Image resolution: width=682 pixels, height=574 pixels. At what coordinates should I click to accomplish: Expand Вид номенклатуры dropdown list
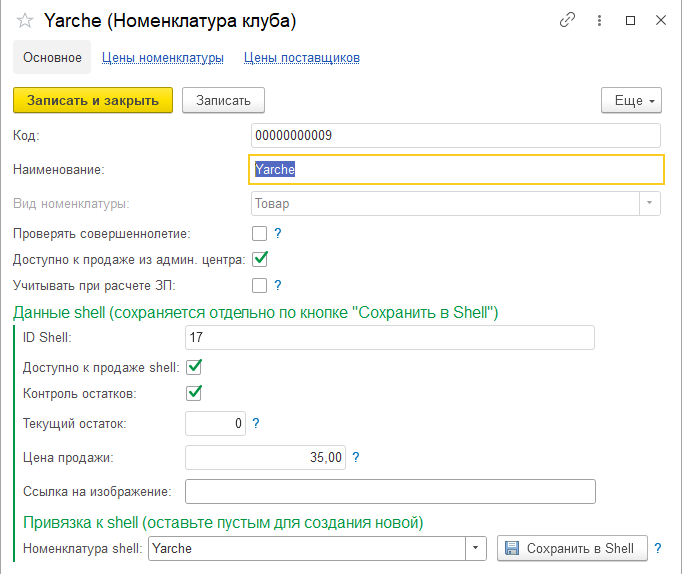650,203
